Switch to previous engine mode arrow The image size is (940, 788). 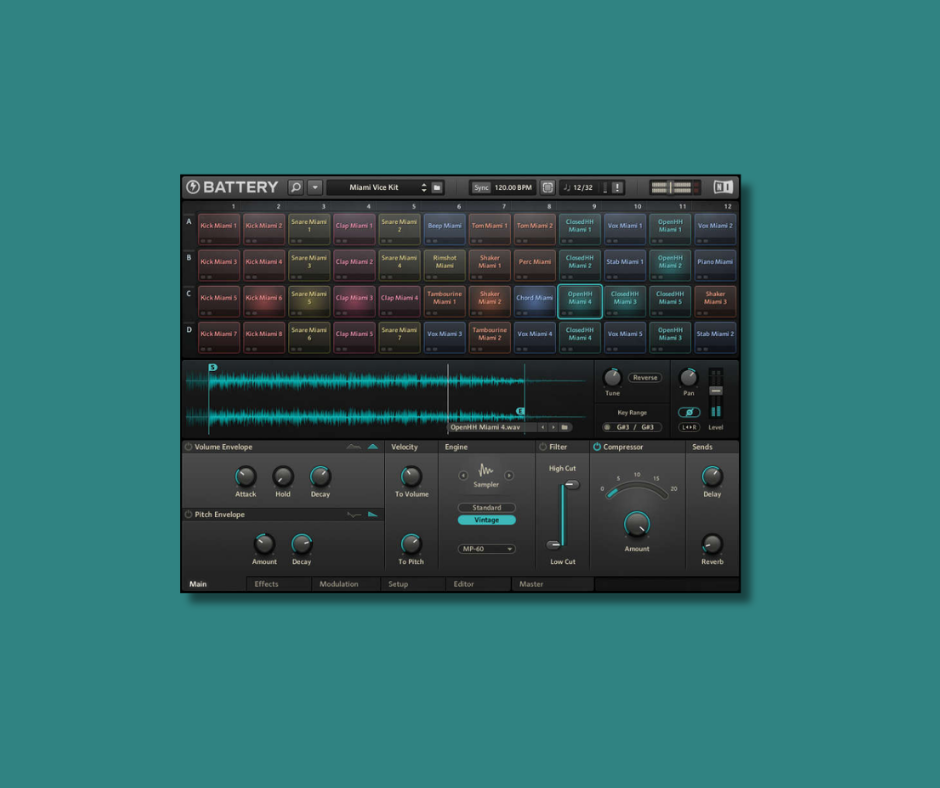463,476
